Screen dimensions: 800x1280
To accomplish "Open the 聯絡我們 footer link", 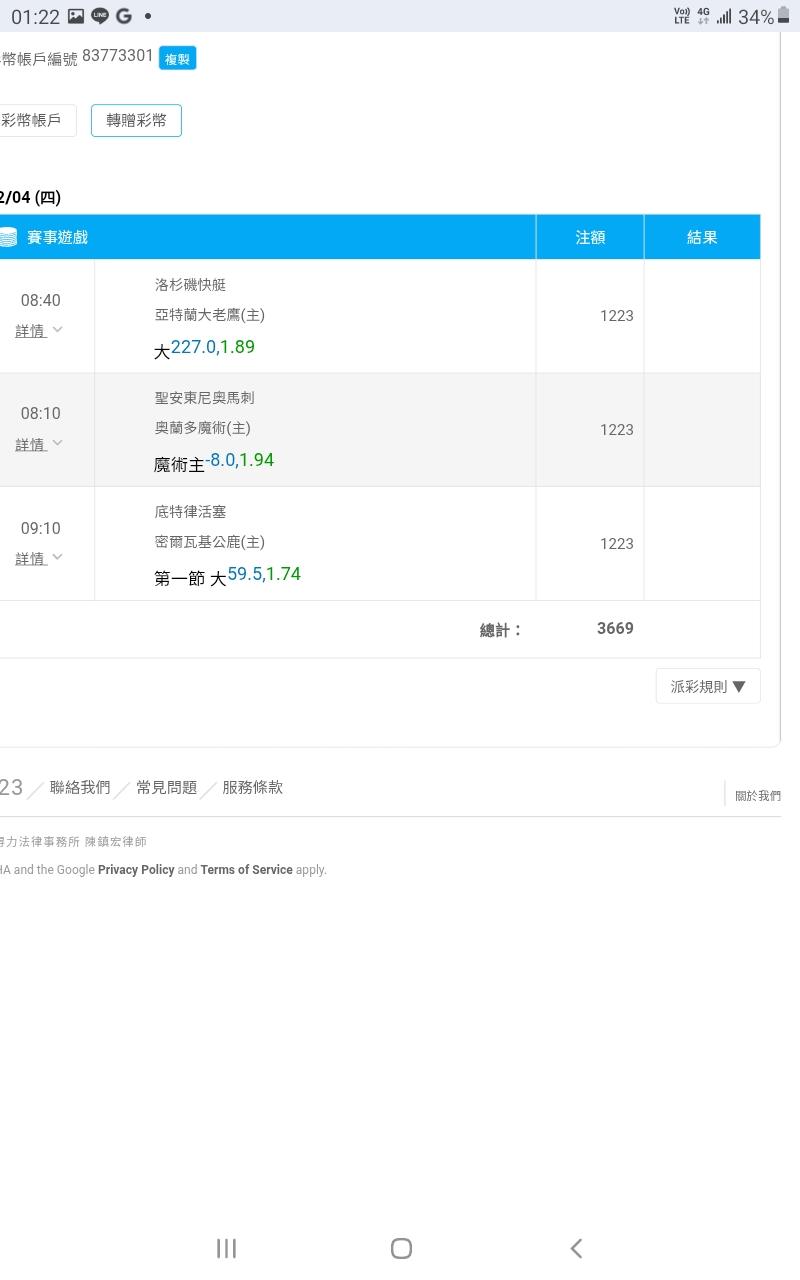I will (x=80, y=787).
